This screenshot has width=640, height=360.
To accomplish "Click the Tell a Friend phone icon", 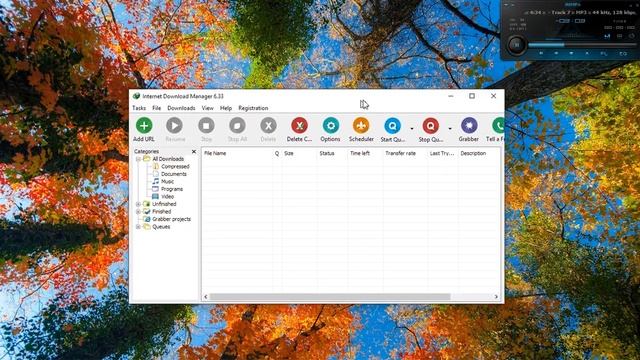I will click(x=498, y=126).
